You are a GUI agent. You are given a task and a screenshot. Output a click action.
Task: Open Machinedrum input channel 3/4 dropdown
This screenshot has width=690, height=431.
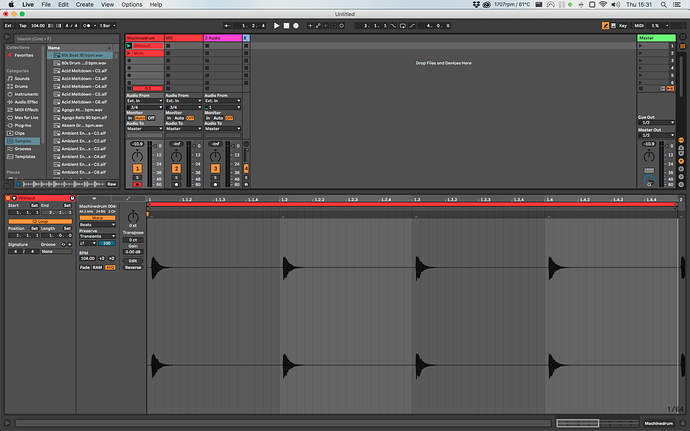(x=145, y=107)
